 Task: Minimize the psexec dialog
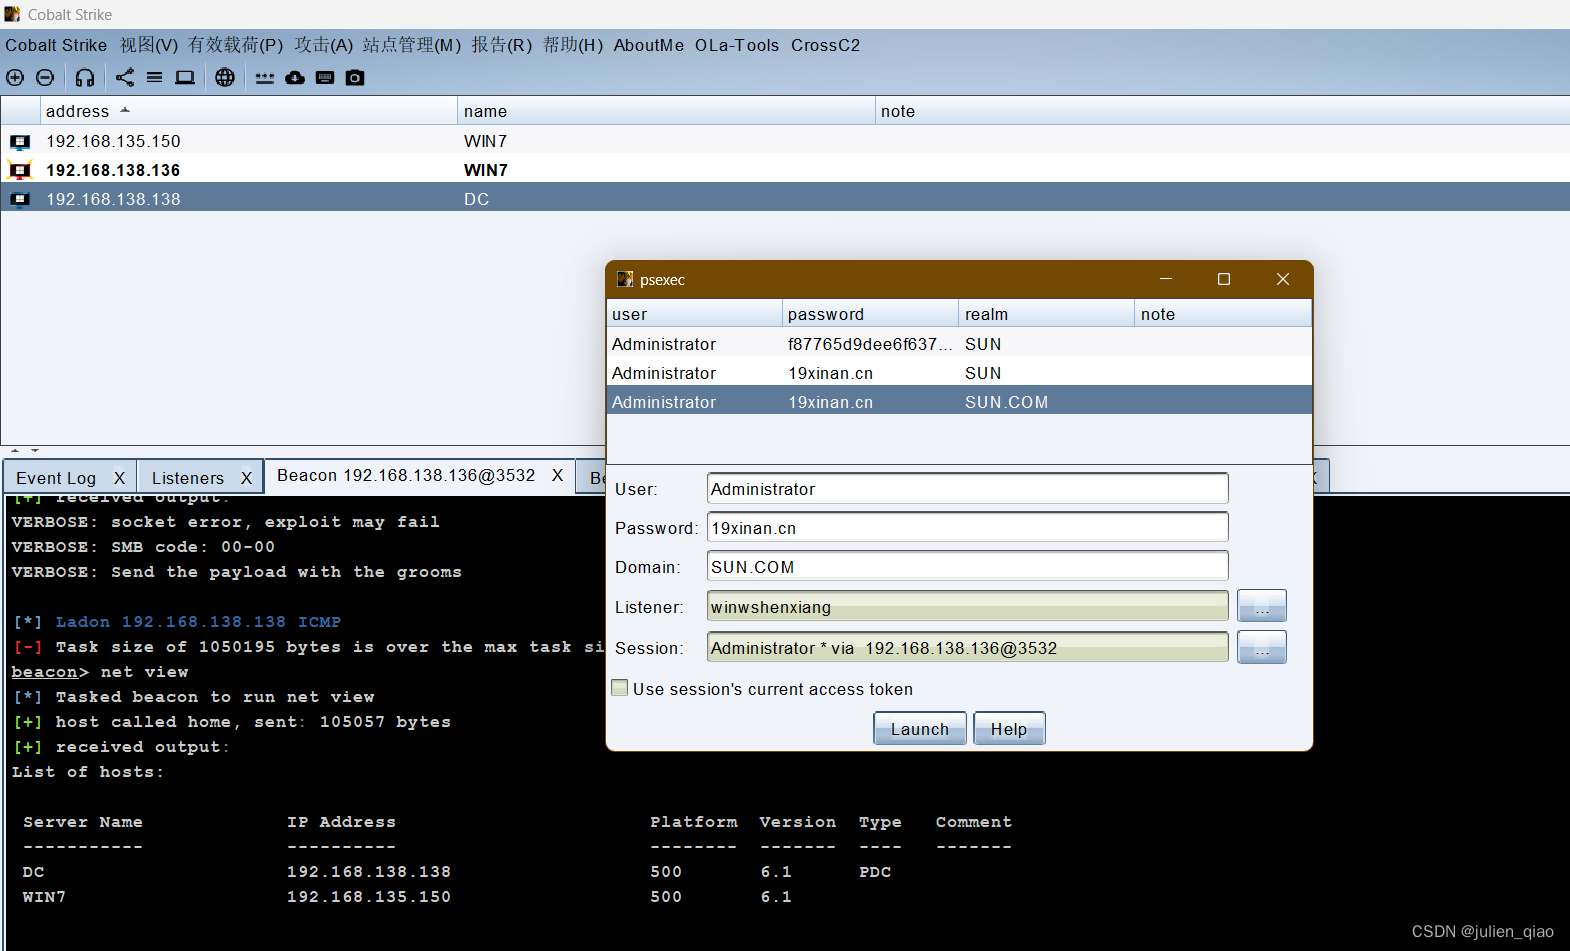[1166, 279]
